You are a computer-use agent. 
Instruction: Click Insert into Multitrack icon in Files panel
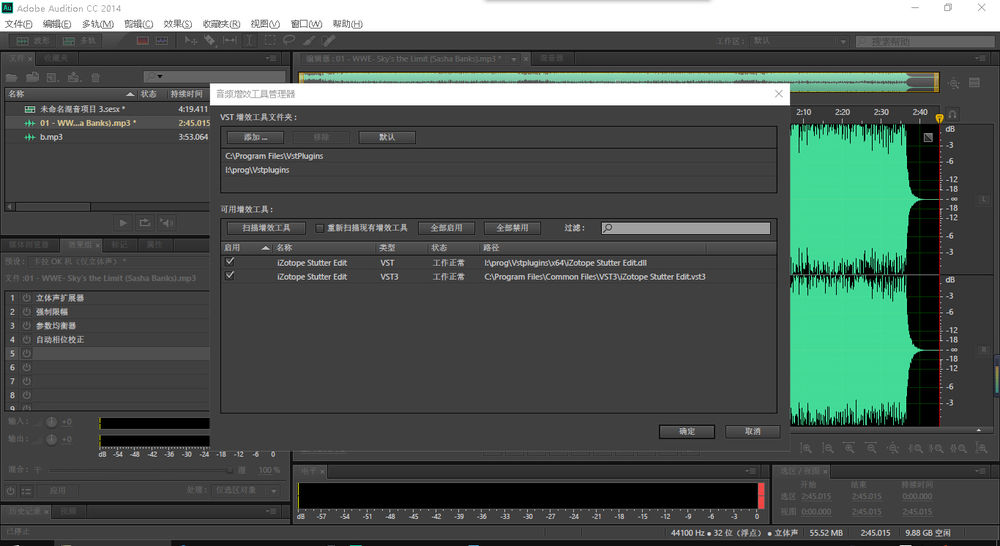point(74,77)
